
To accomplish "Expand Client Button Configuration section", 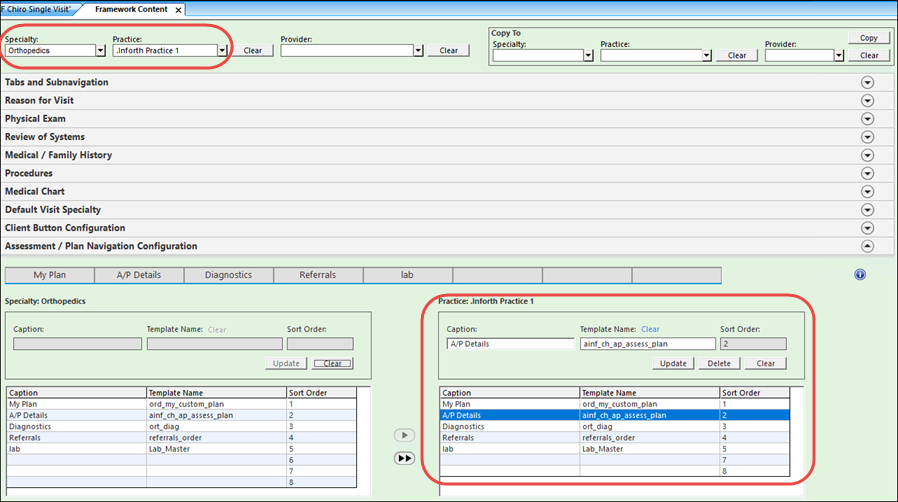I will [868, 228].
